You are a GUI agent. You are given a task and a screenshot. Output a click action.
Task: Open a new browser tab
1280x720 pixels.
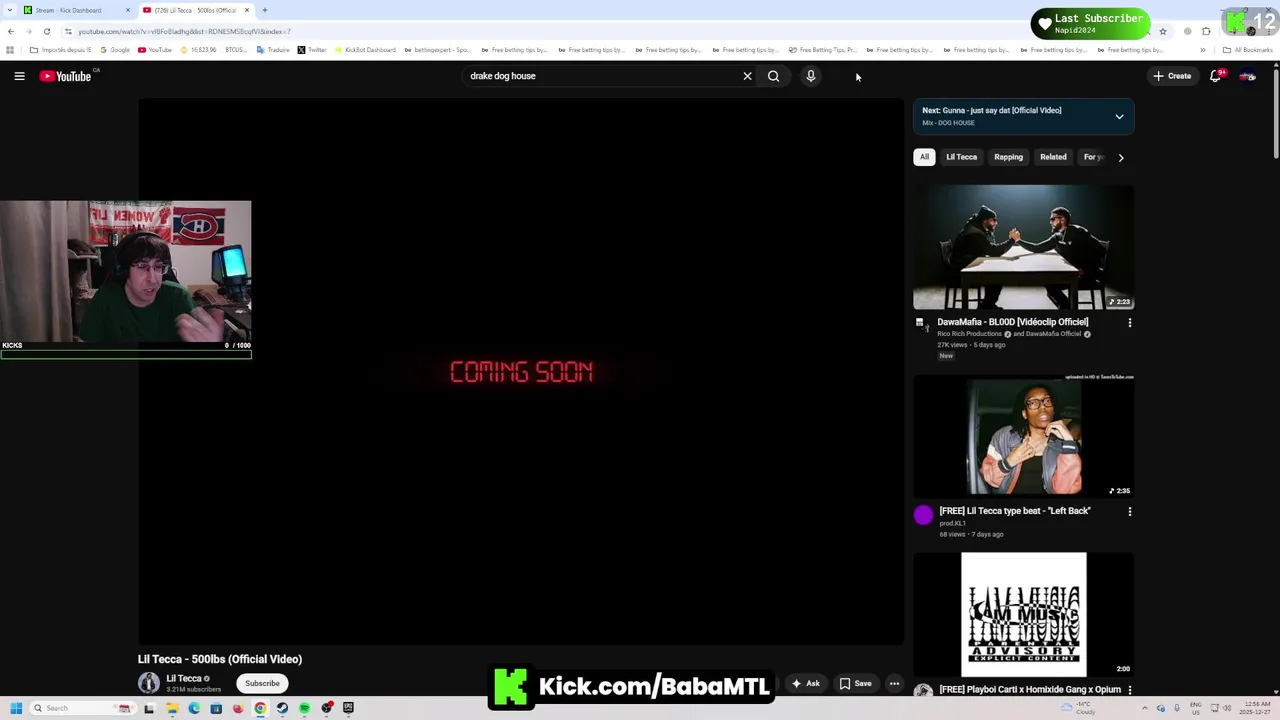(x=264, y=10)
